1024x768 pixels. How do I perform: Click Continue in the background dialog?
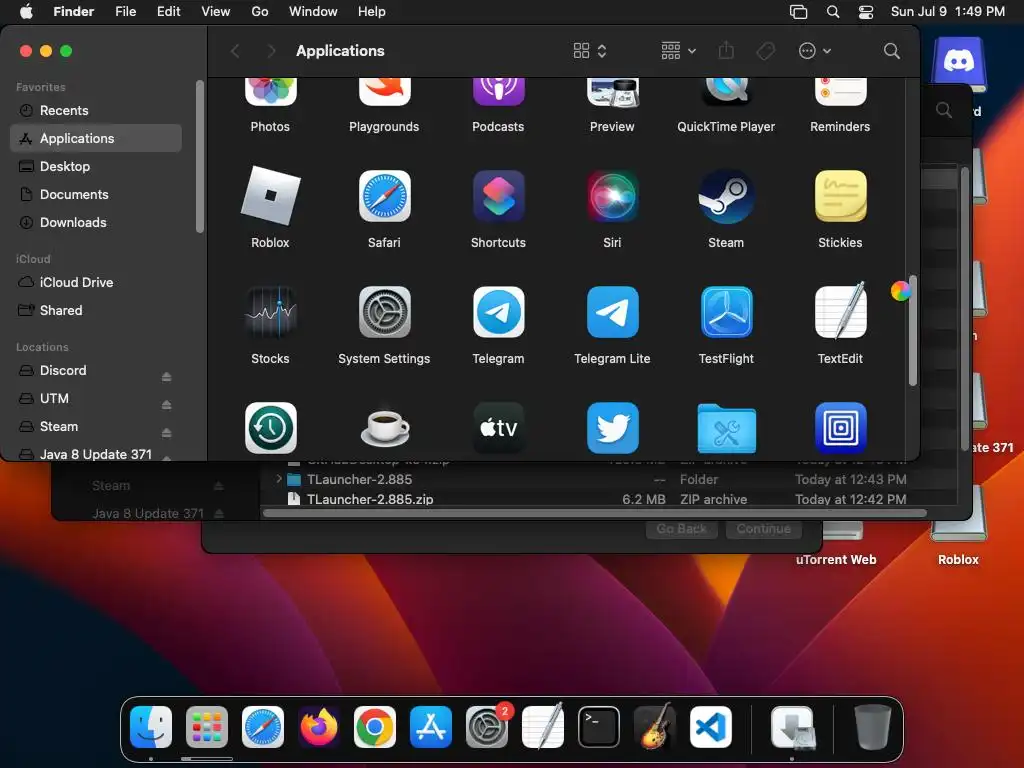pos(763,528)
